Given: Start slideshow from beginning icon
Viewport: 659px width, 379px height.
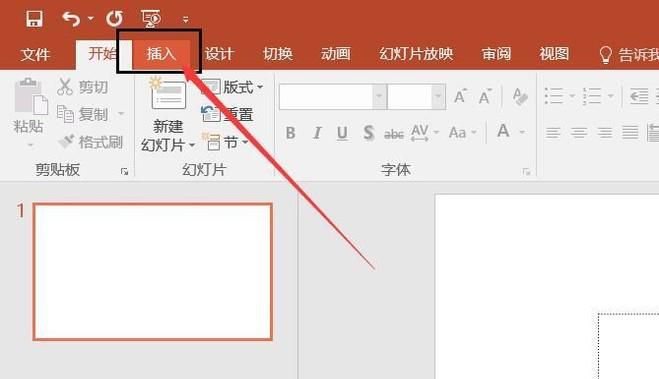Looking at the screenshot, I should 151,19.
